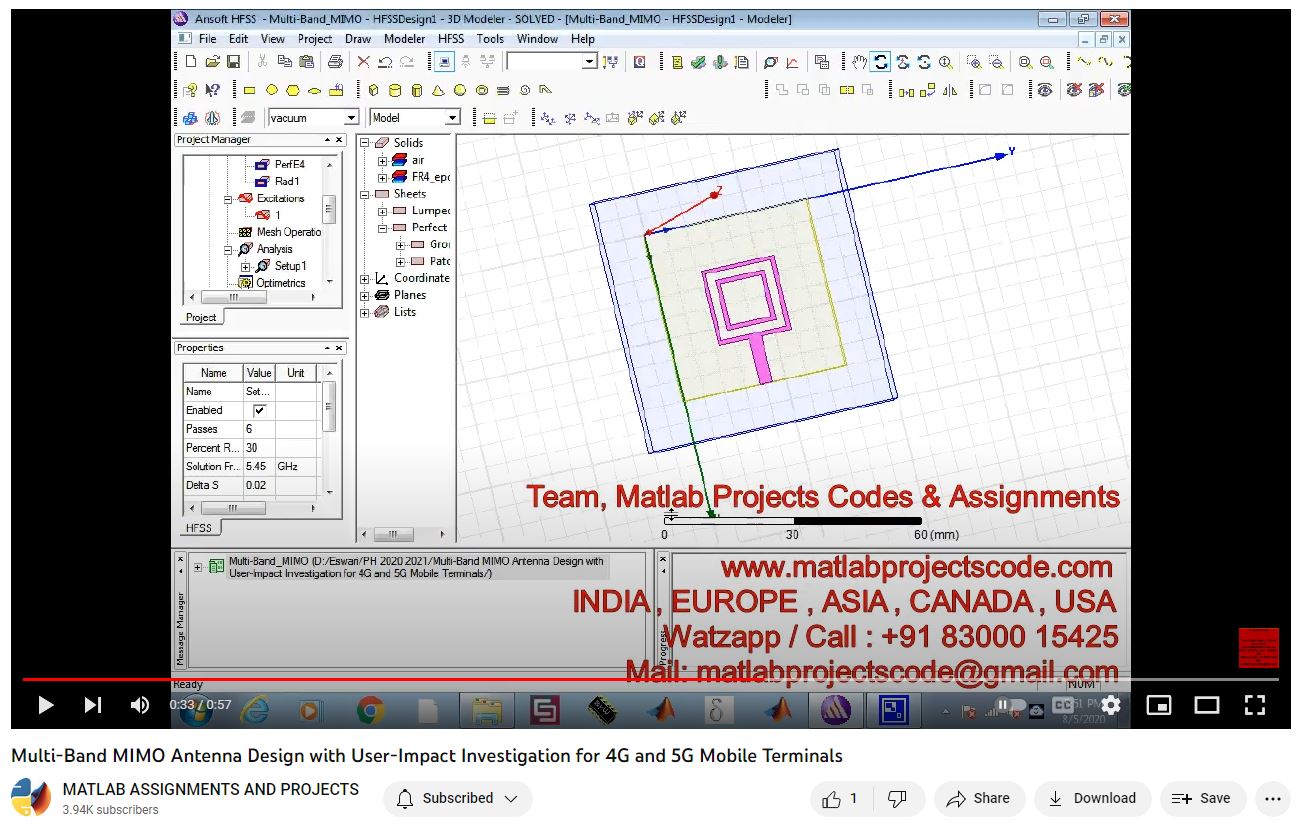Click the red video progress bar
Screen dimensions: 1298x826
pyautogui.click(x=400, y=679)
